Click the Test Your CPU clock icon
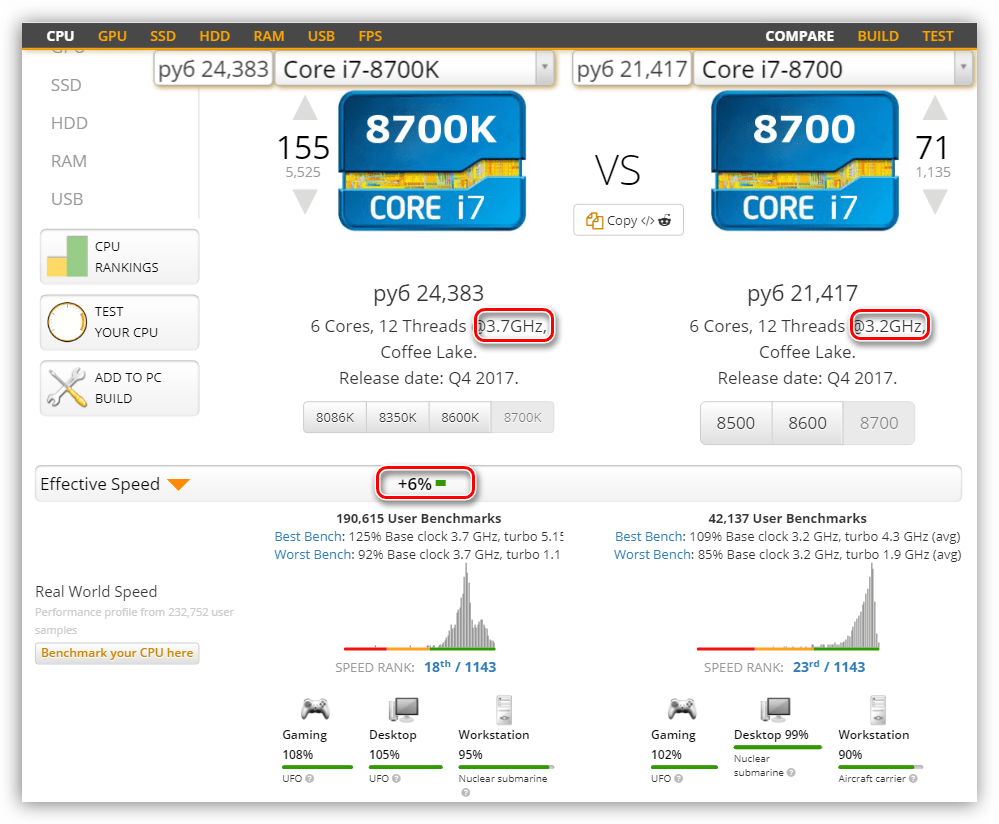The image size is (999, 824). click(67, 322)
